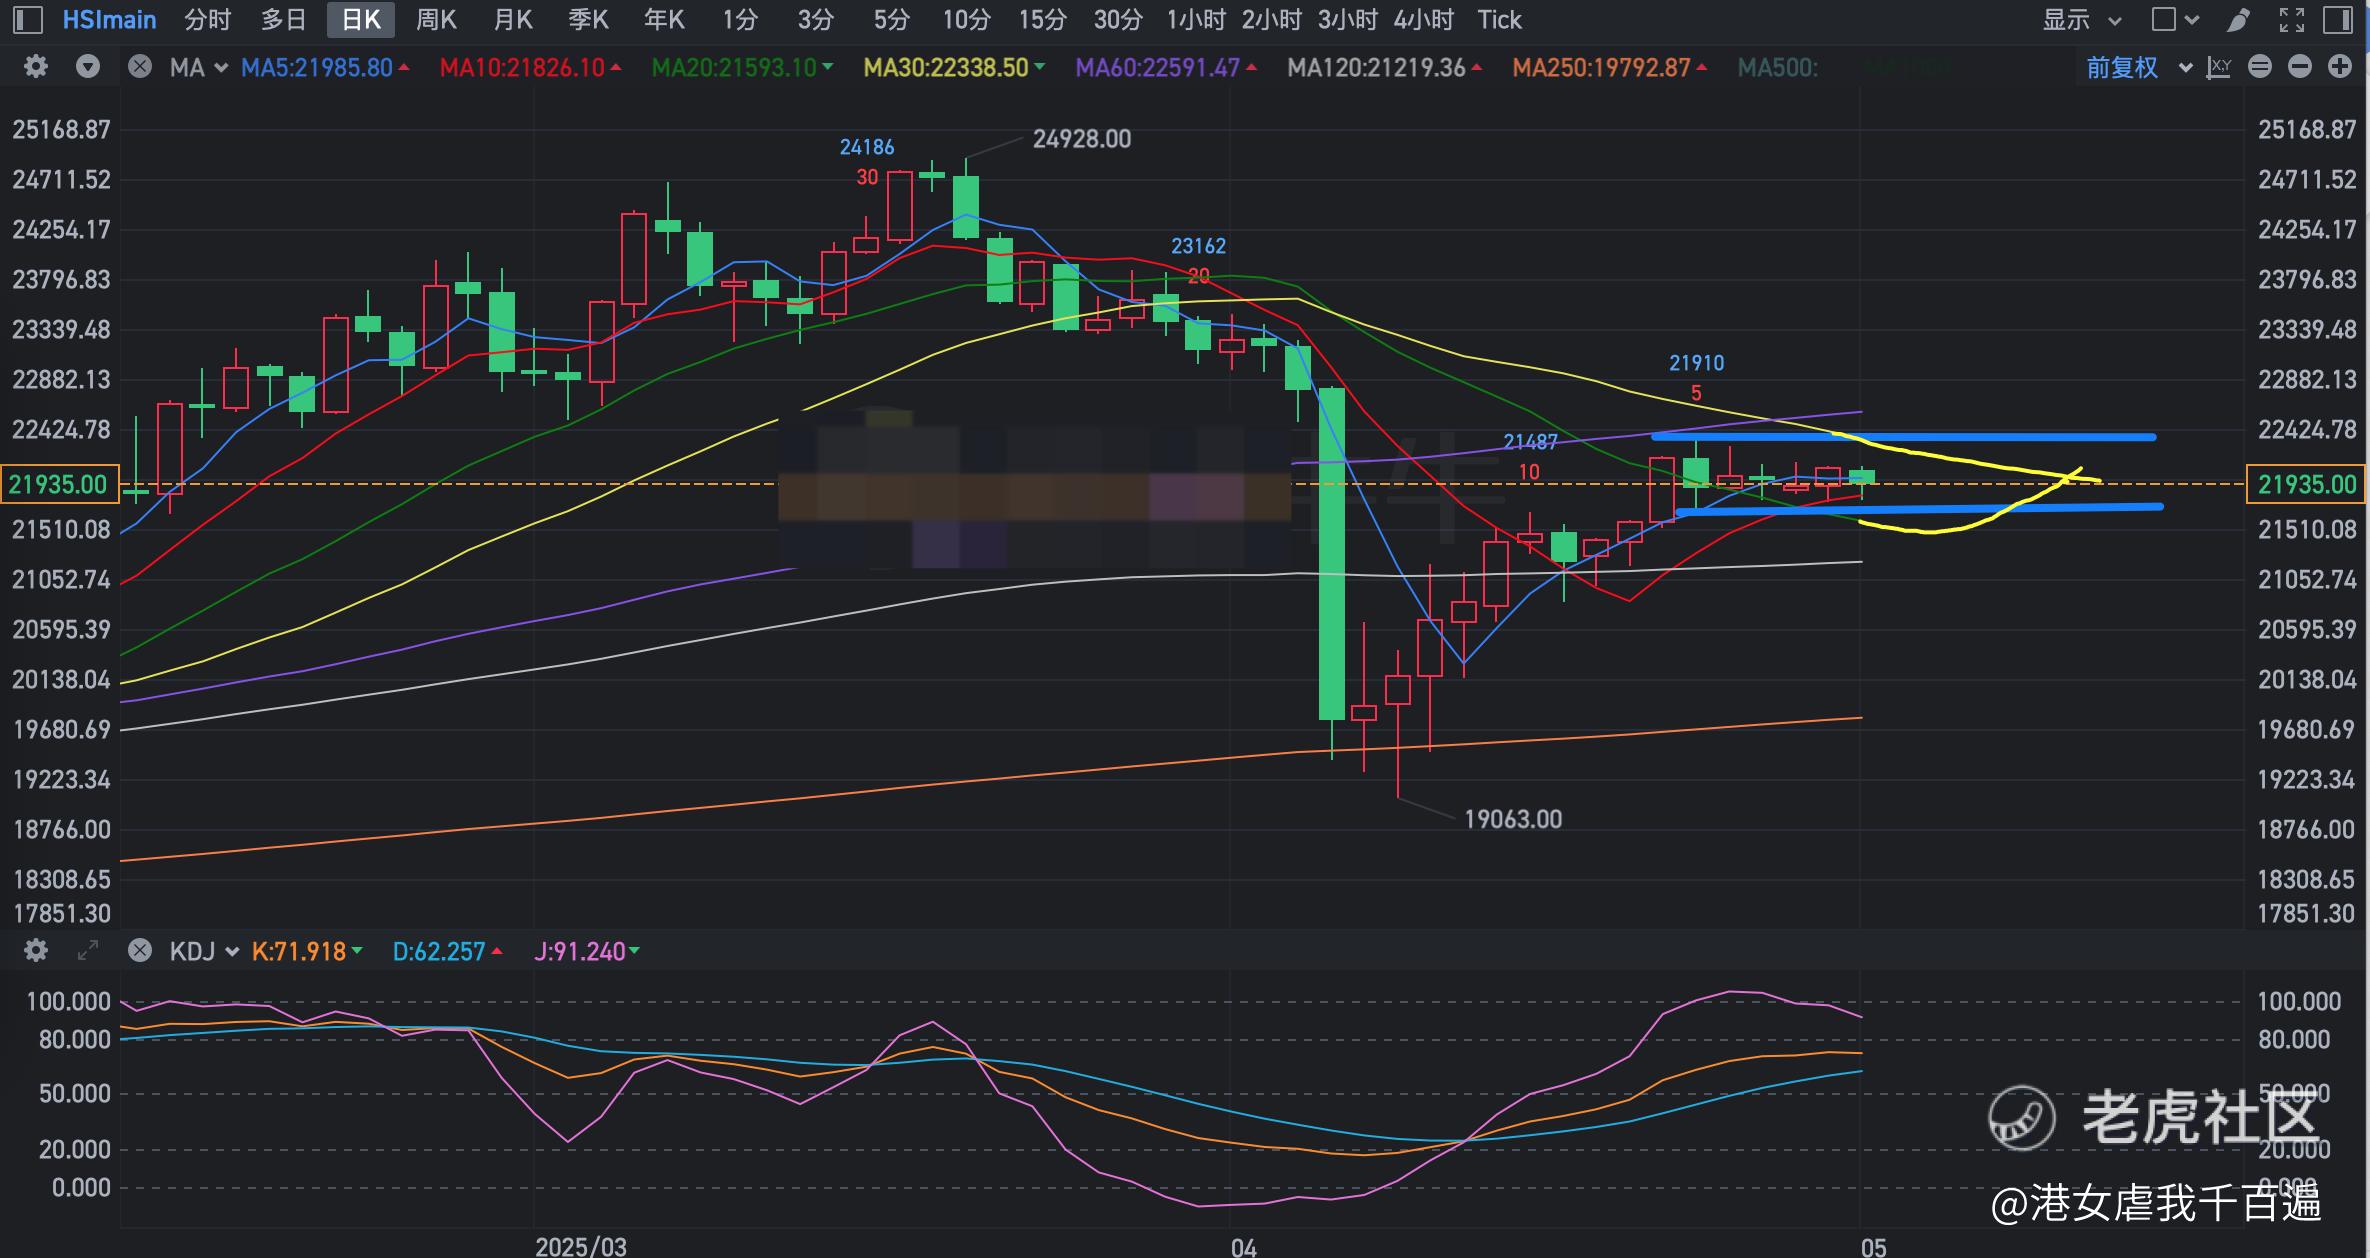Enter fullscreen chart mode

tap(2291, 20)
